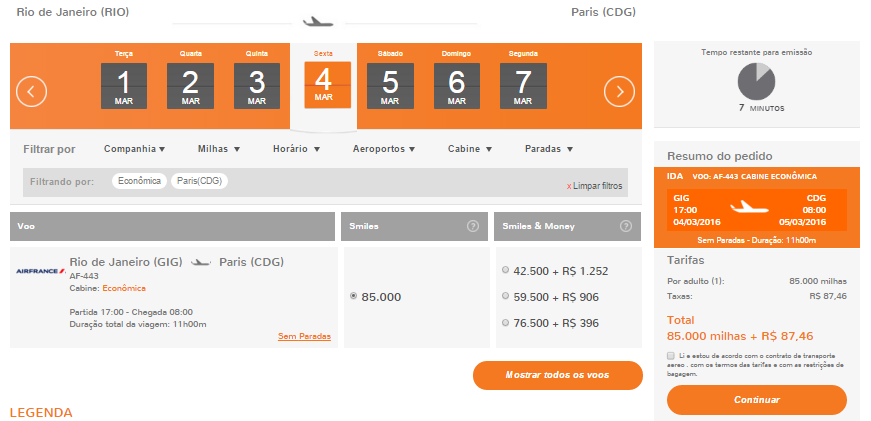Click the Smiles & Money help icon
This screenshot has height=421, width=871.
tap(627, 226)
